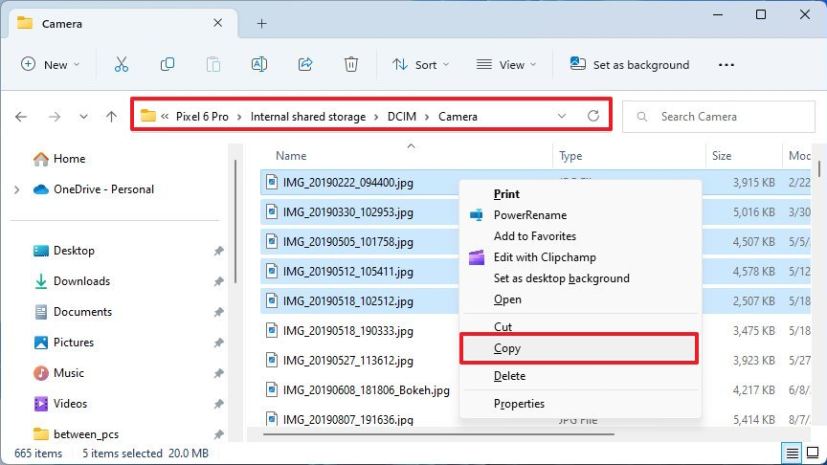Switch to details view icon in status bar

coord(791,453)
